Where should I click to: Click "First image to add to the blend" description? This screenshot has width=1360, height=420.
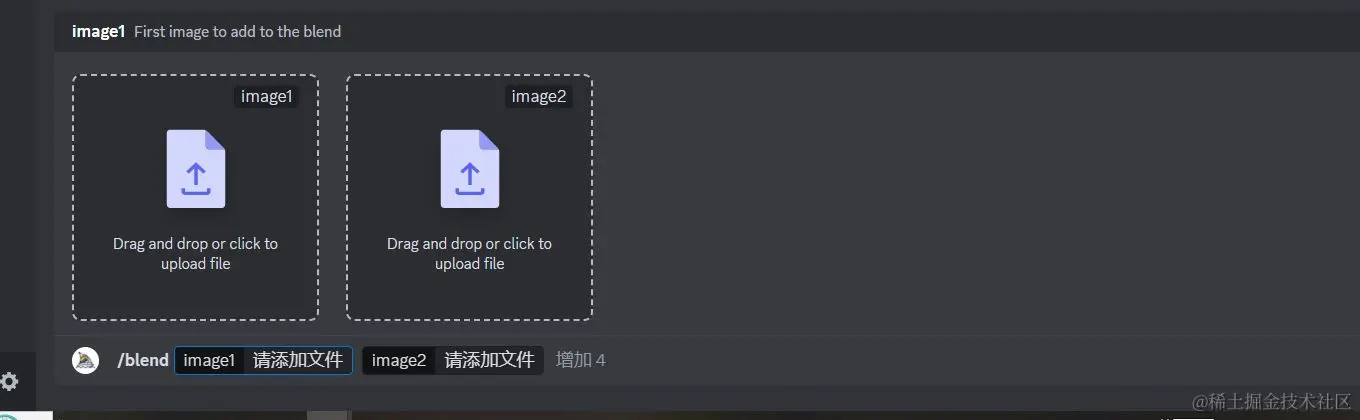tap(238, 32)
